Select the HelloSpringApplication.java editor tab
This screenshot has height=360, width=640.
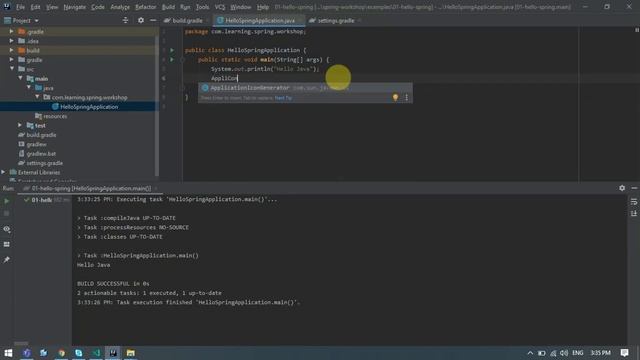pyautogui.click(x=259, y=20)
